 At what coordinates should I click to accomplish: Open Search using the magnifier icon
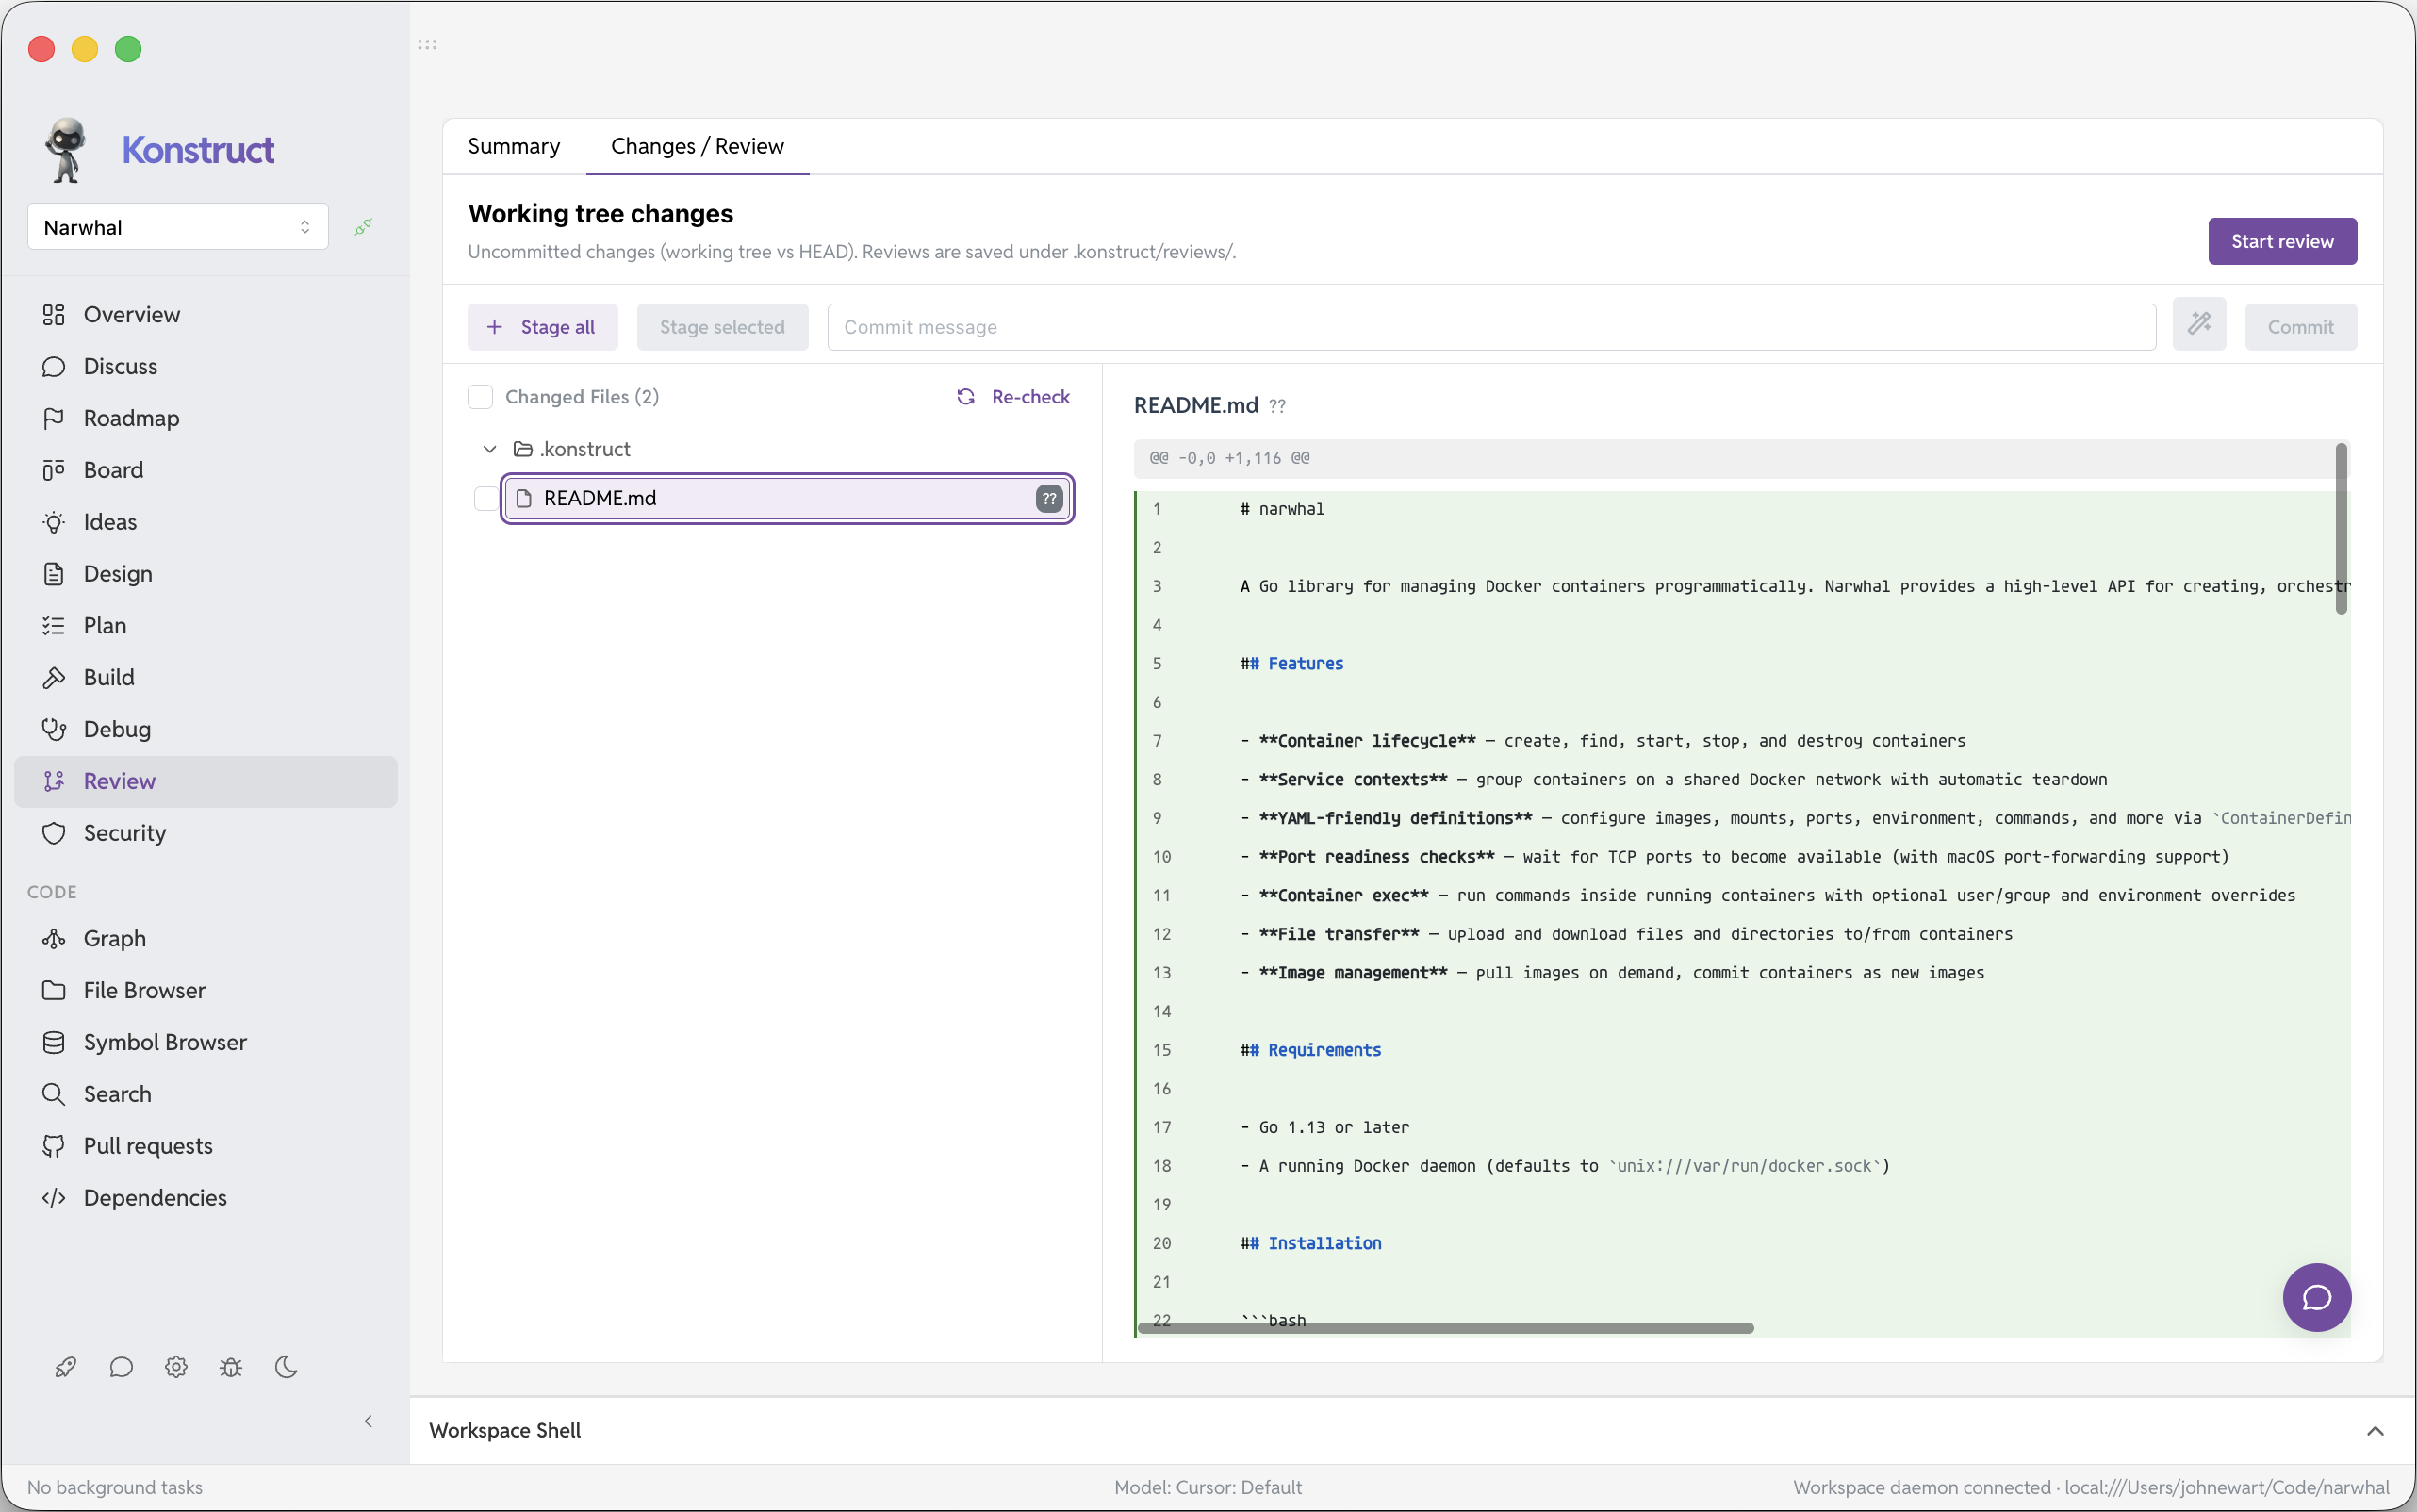(54, 1095)
